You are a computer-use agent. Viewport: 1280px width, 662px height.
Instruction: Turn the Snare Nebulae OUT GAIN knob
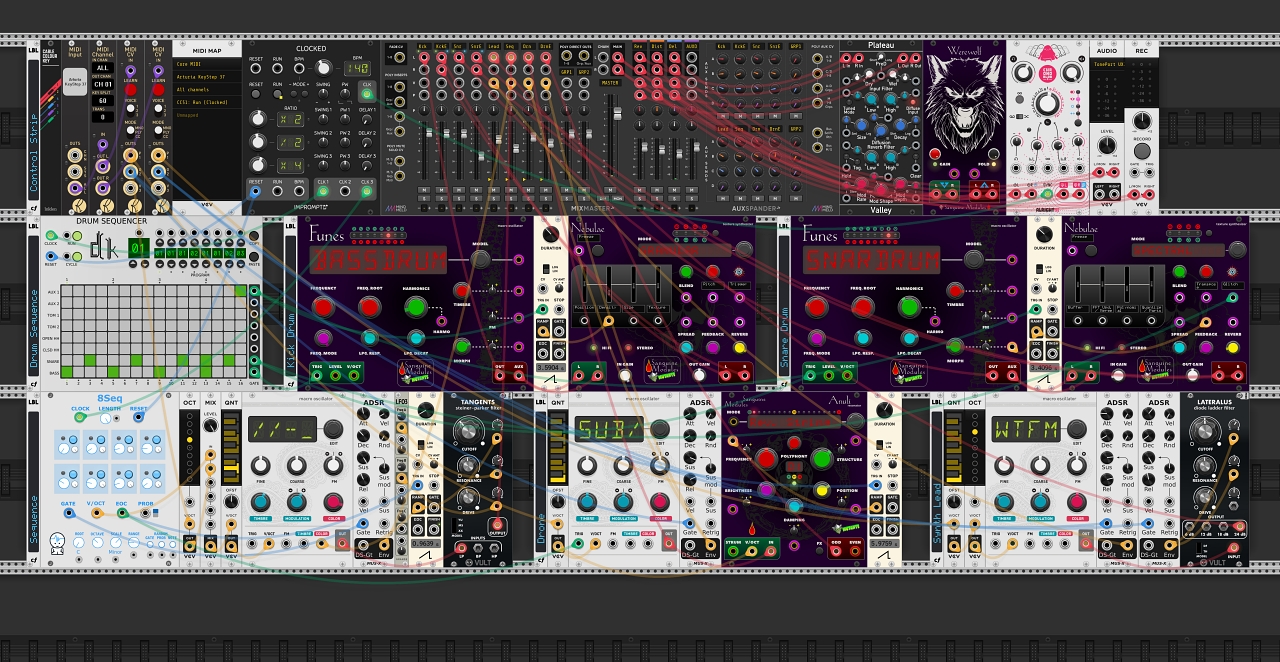point(1192,377)
